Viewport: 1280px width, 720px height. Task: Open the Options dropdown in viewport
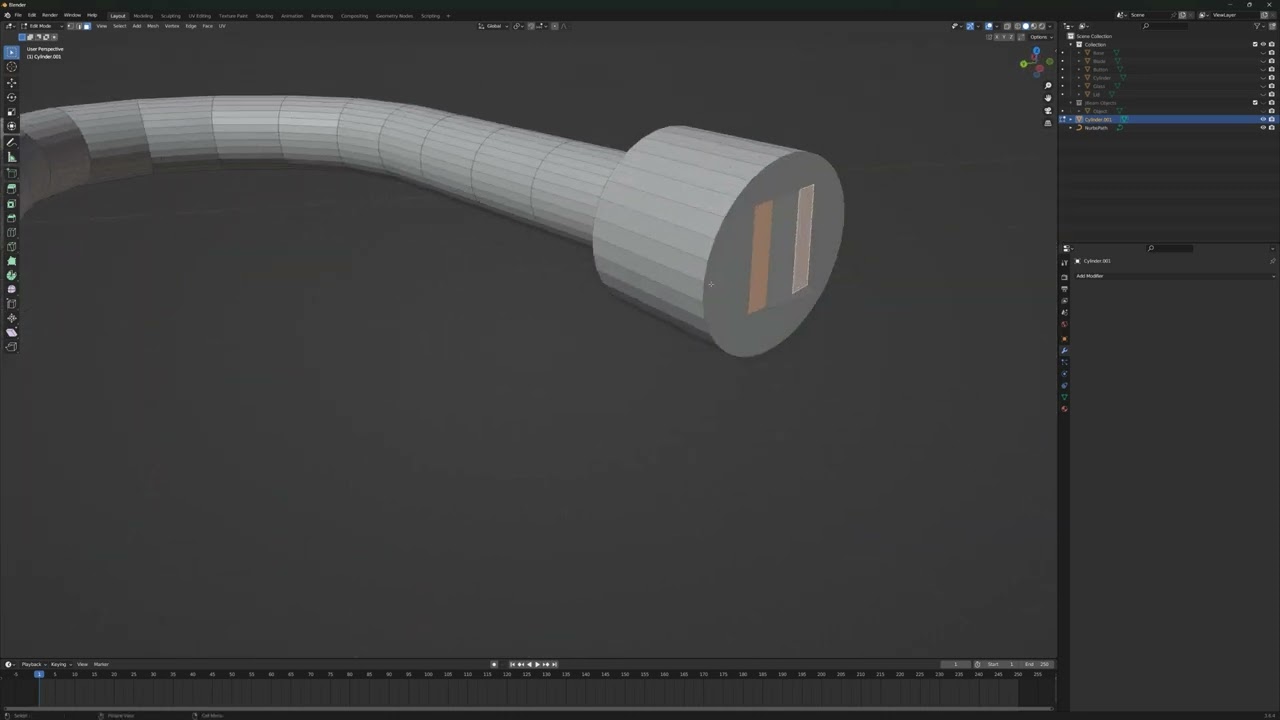click(x=1041, y=37)
